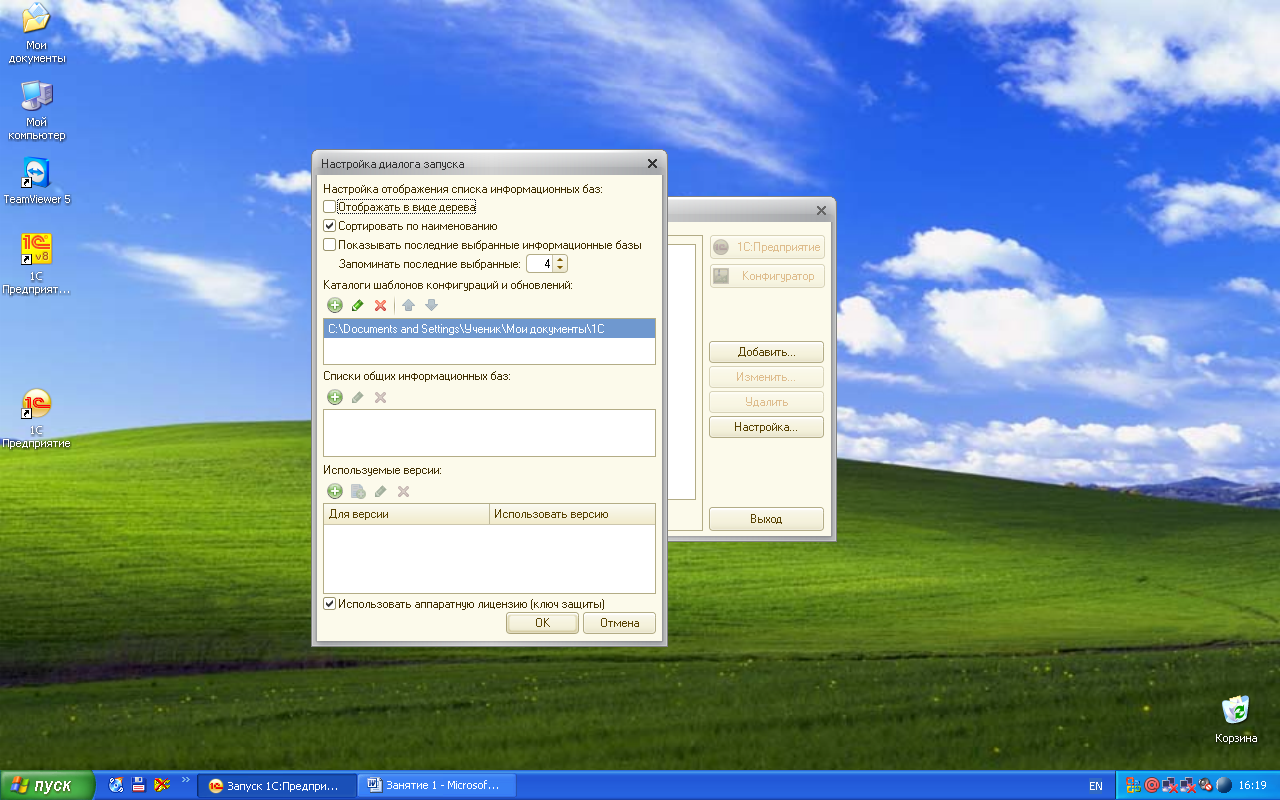
Task: Click '1С:Предприятие' button in launch window
Action: point(767,247)
